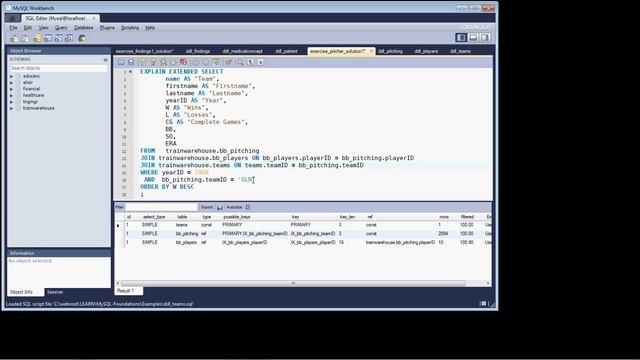Open script file icon in editor toolbar
640x360 pixels.
(x=121, y=62)
